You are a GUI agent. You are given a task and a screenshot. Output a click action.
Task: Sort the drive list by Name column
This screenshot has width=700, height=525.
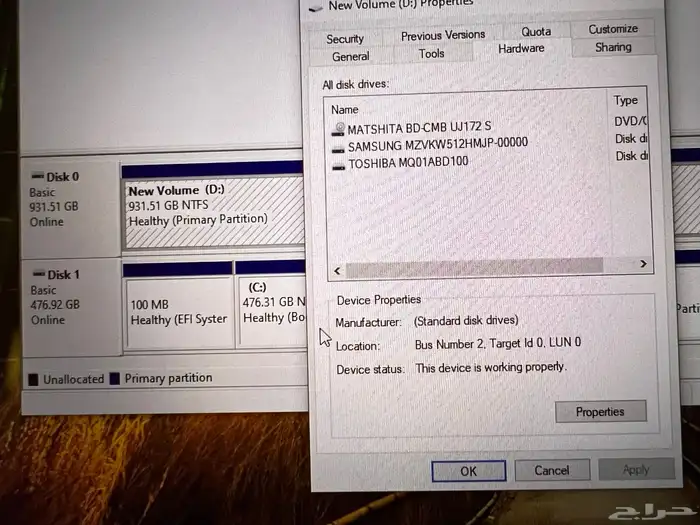345,109
